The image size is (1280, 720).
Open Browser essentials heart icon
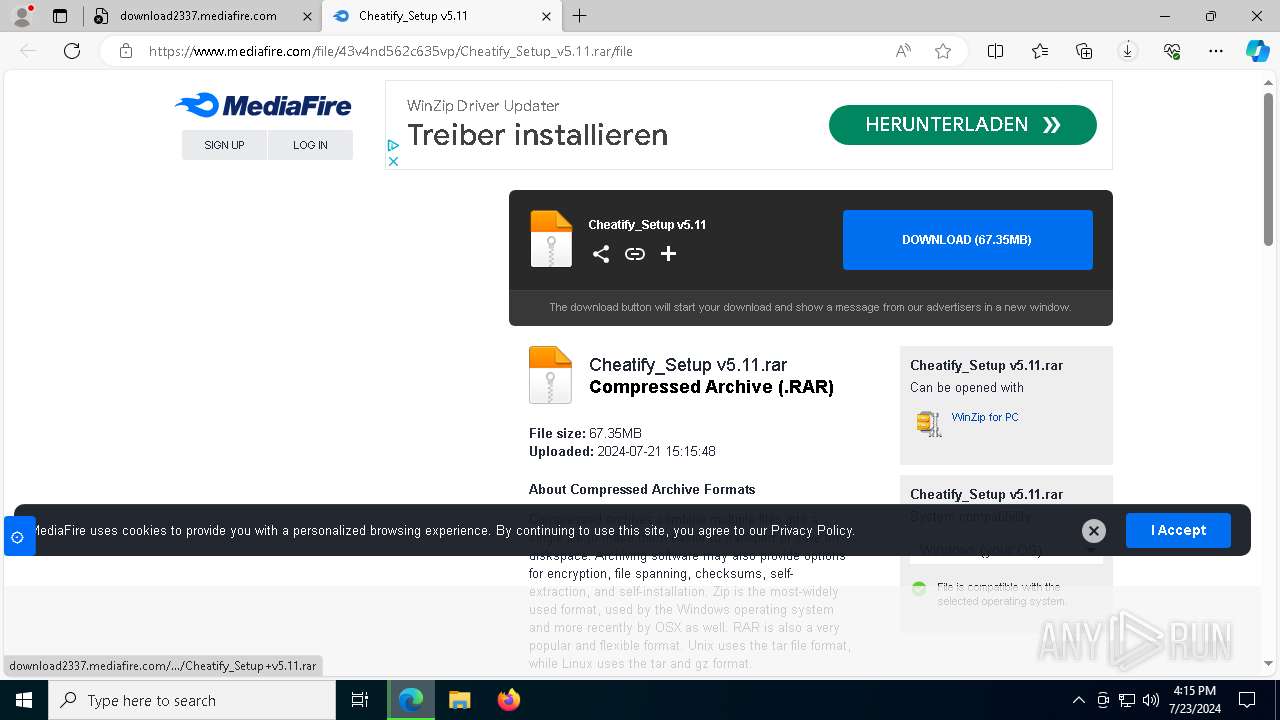click(1172, 51)
